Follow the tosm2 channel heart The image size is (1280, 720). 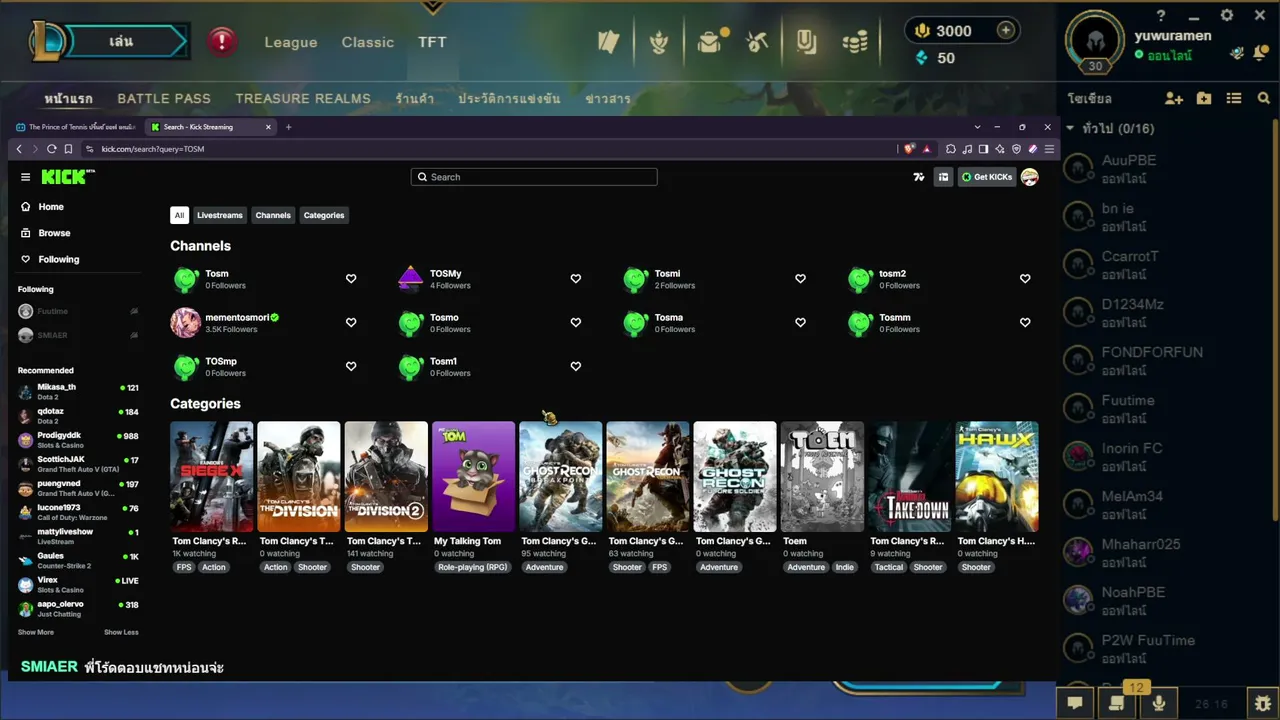point(1025,279)
